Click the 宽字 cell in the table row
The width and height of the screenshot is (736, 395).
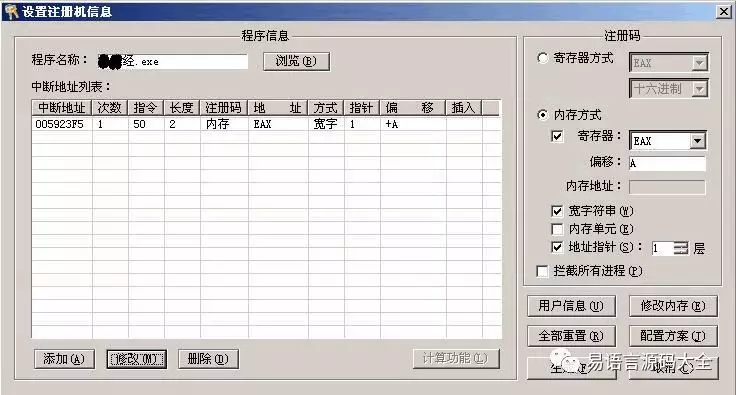326,124
